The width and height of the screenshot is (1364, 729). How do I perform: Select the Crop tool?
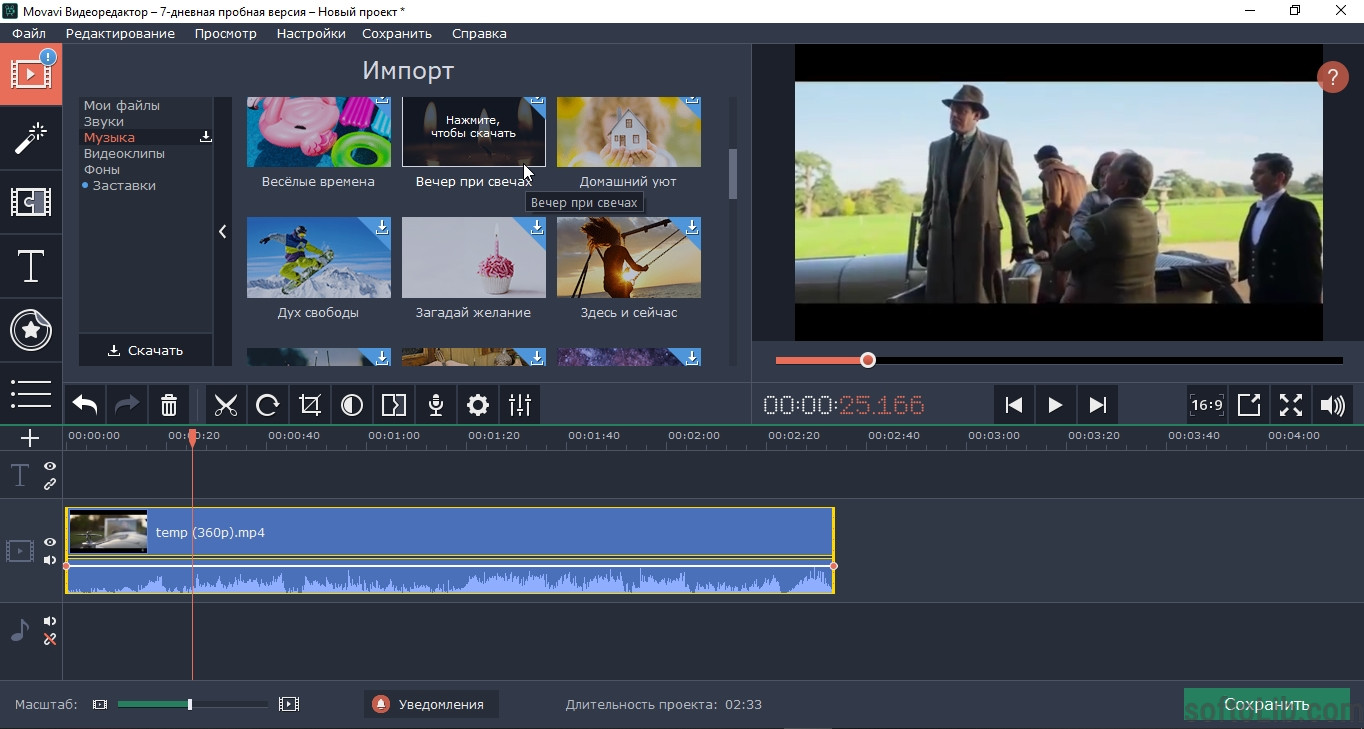coord(310,405)
